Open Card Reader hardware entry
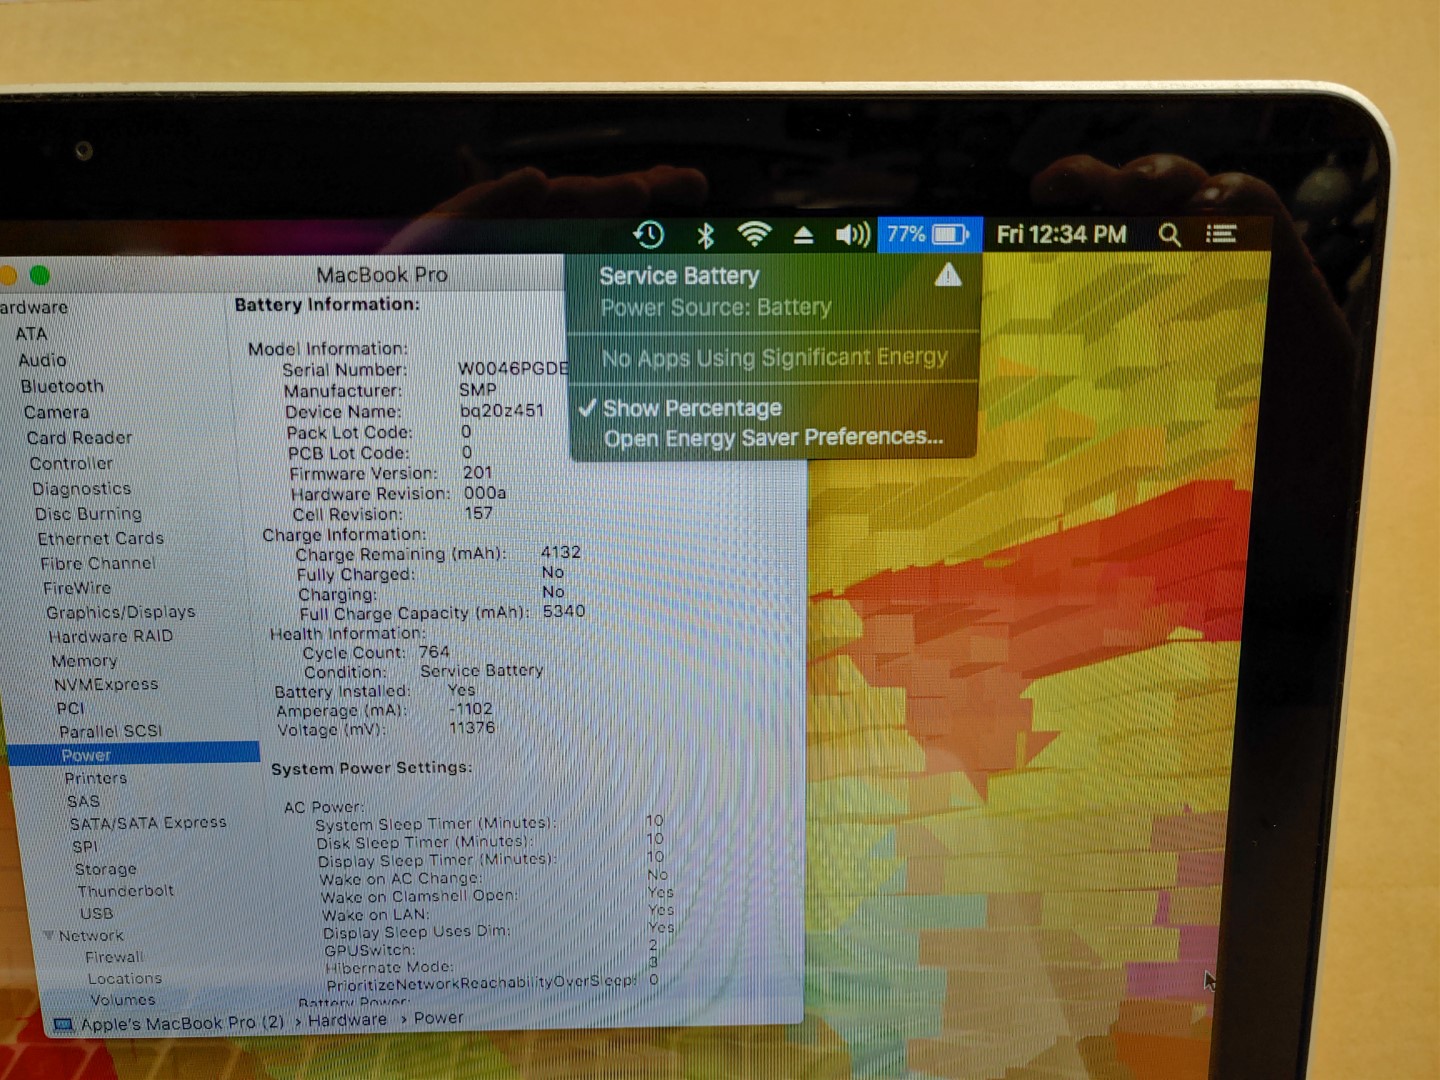 pyautogui.click(x=79, y=437)
